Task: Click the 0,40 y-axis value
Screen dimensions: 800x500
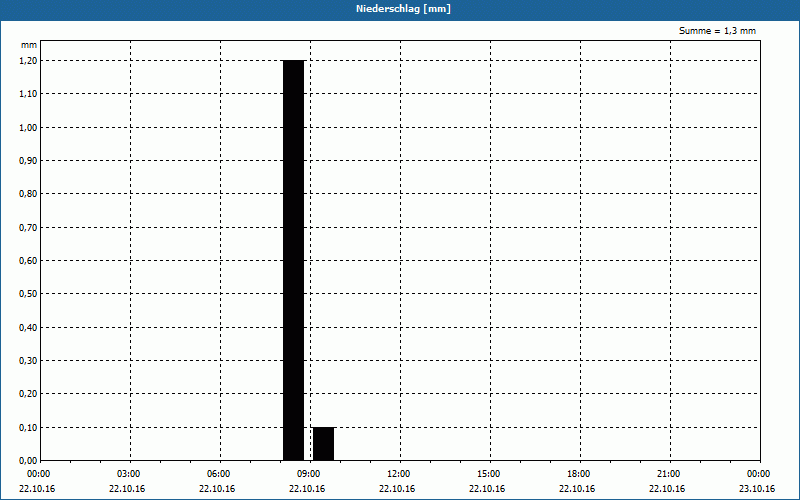Action: pos(28,328)
